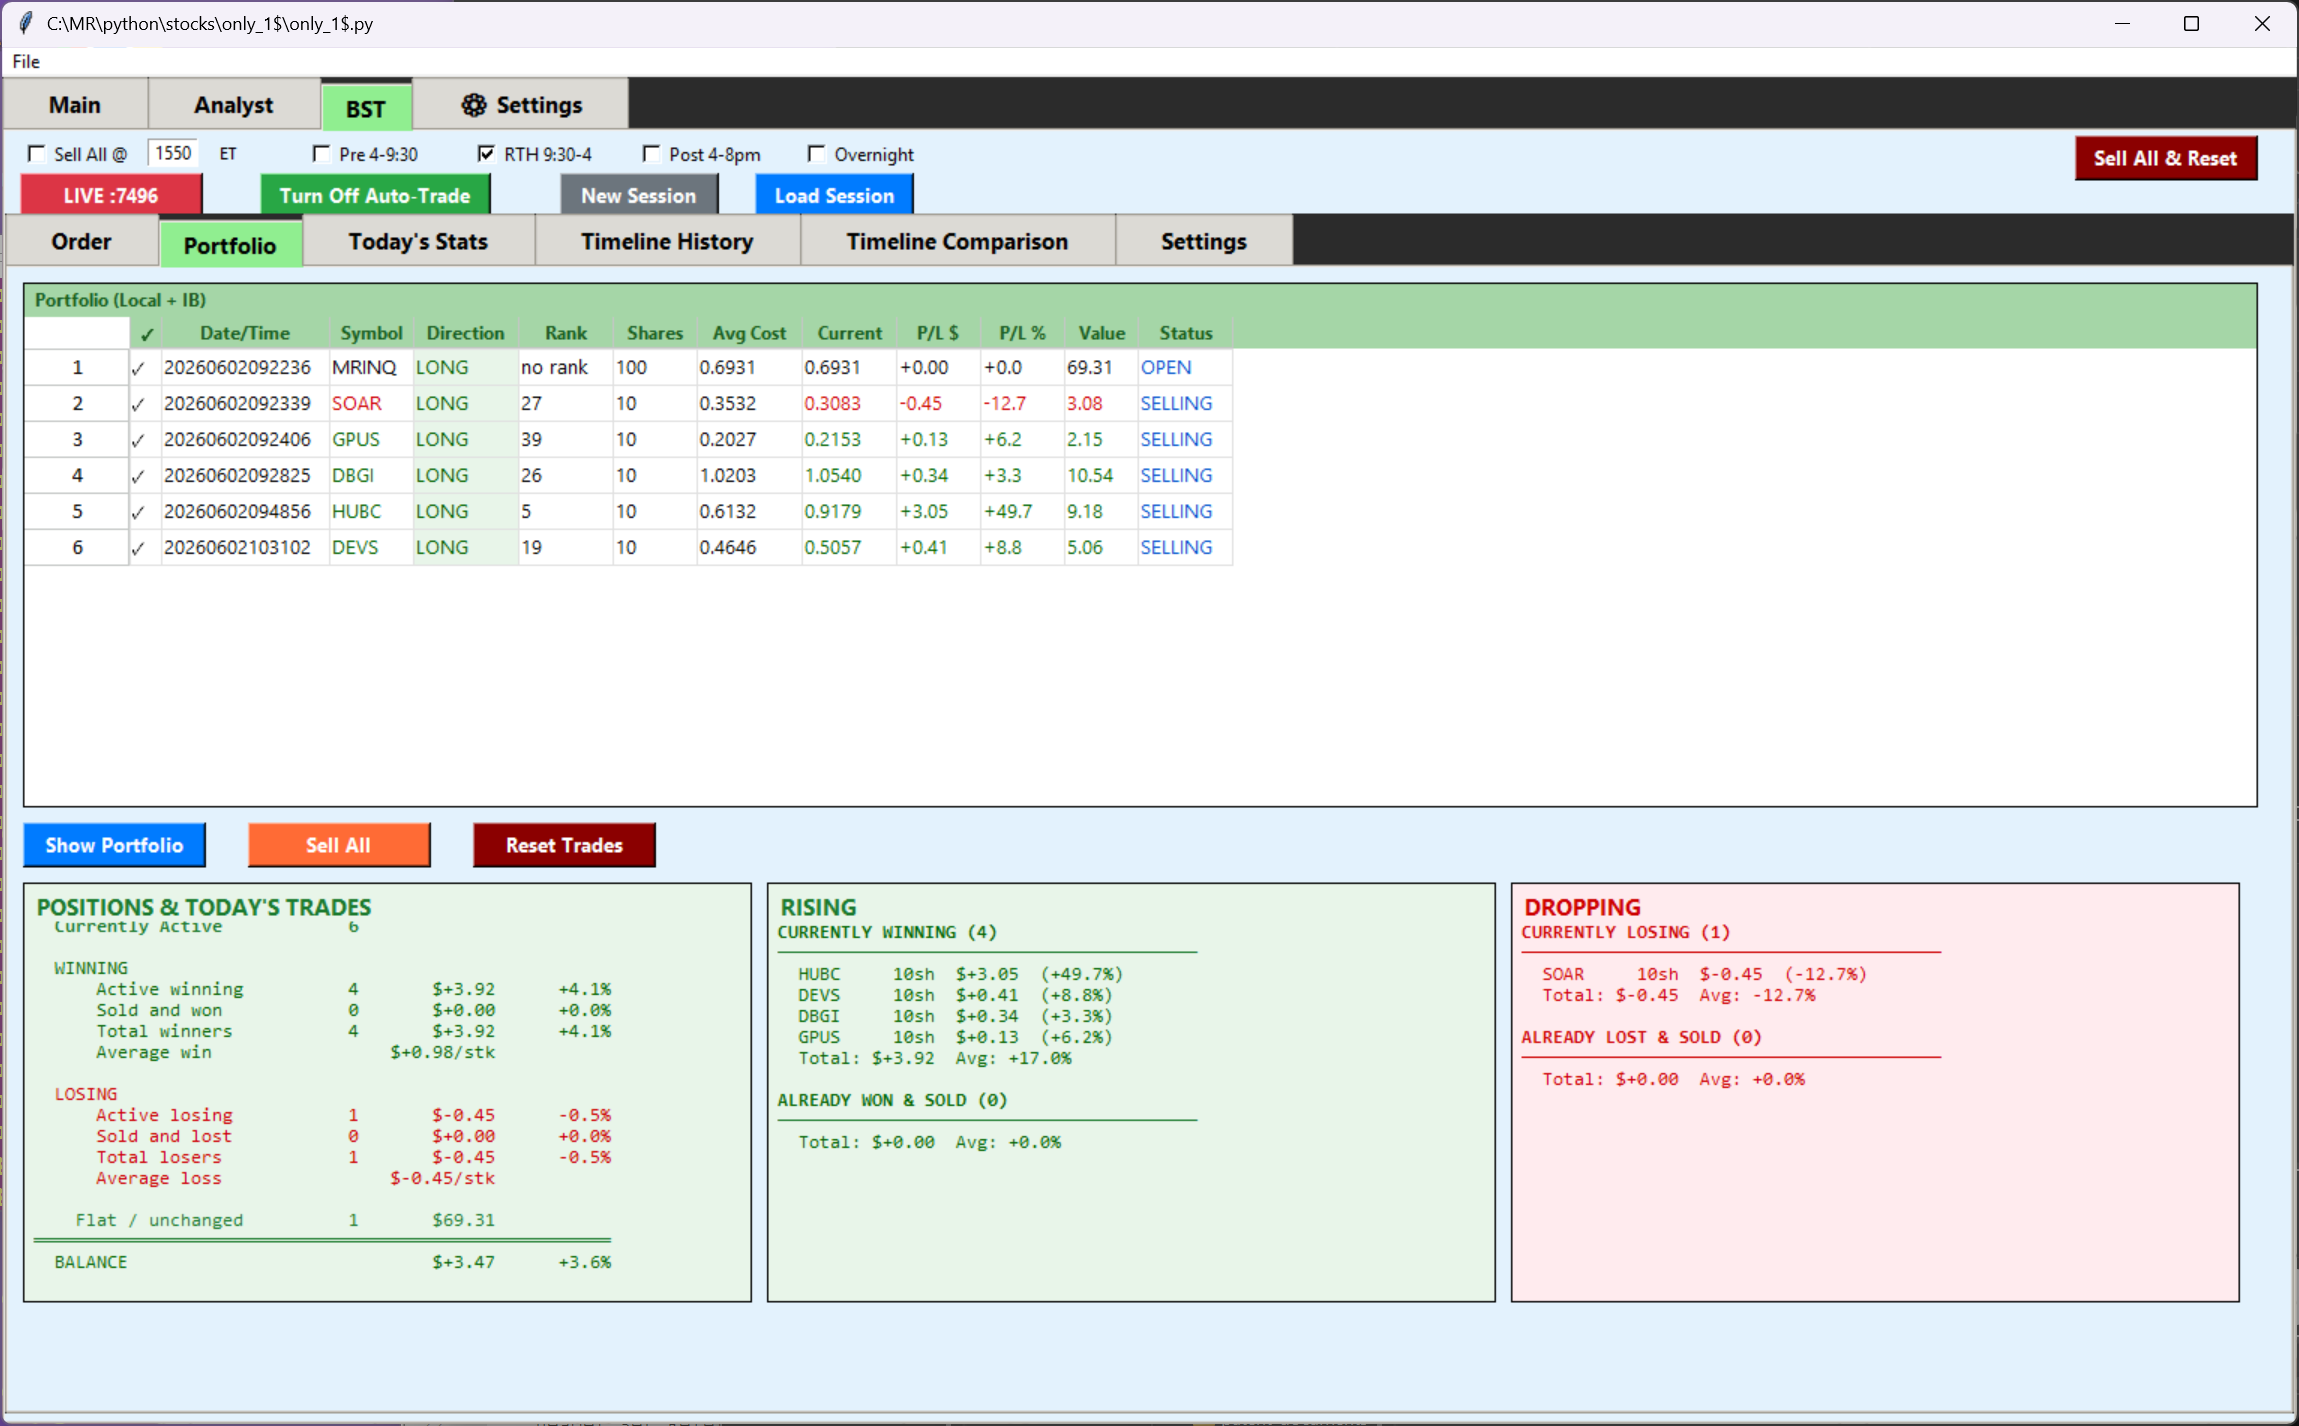Open the Analyst tab

[234, 105]
